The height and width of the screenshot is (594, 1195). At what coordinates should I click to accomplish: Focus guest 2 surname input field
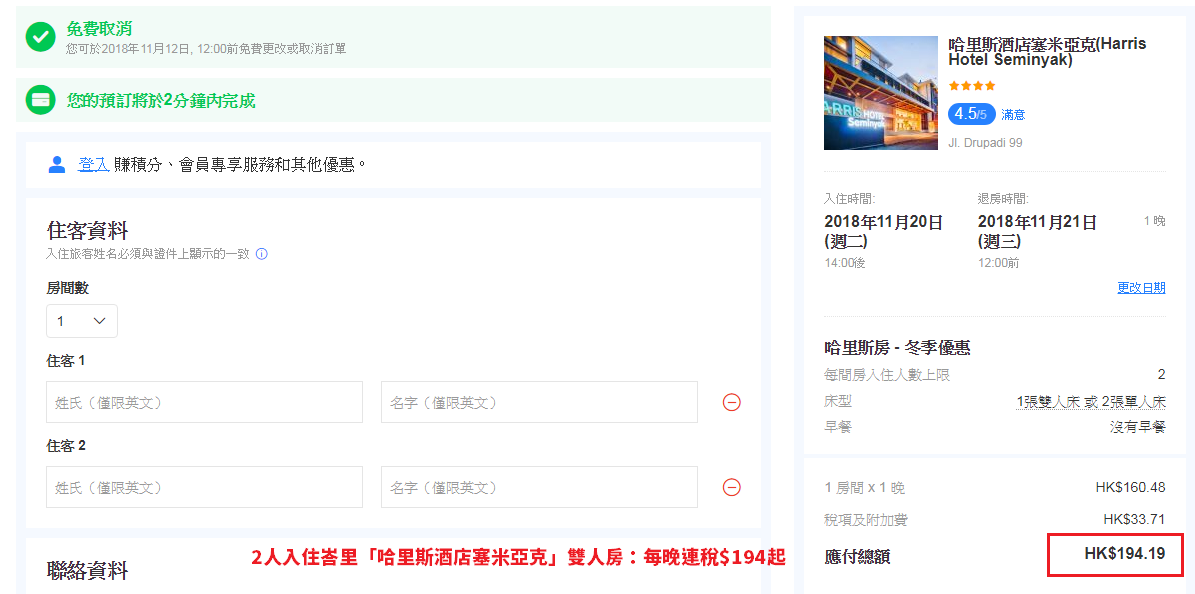(x=204, y=487)
